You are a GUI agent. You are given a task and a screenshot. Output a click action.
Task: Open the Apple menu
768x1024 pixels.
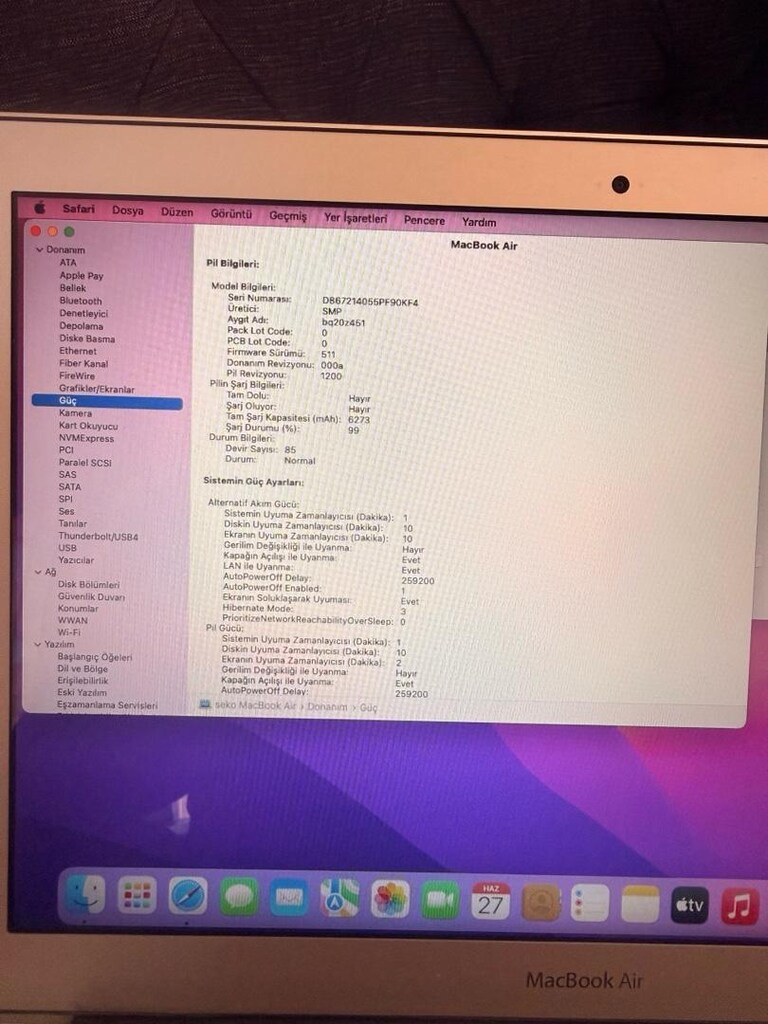point(40,208)
